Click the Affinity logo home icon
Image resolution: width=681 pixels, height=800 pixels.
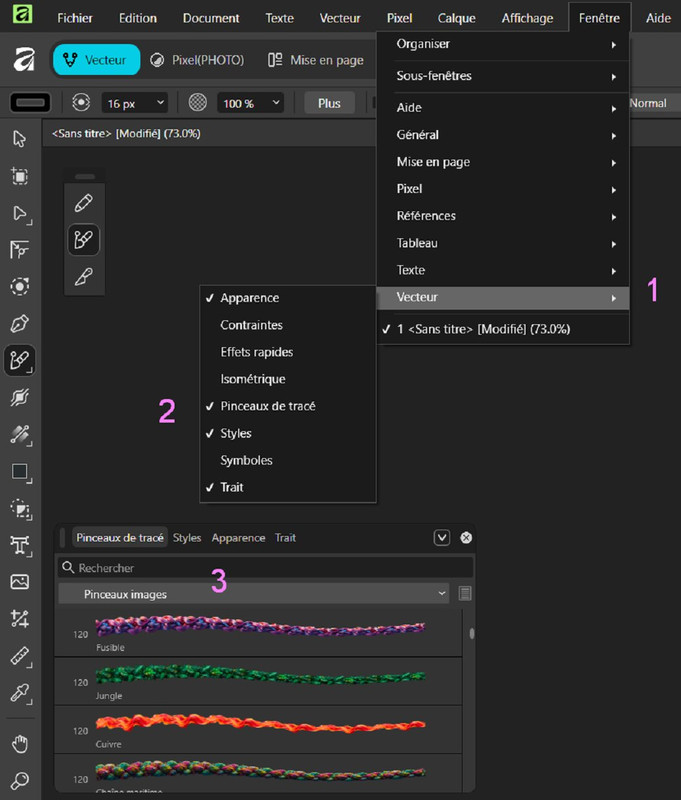24,59
